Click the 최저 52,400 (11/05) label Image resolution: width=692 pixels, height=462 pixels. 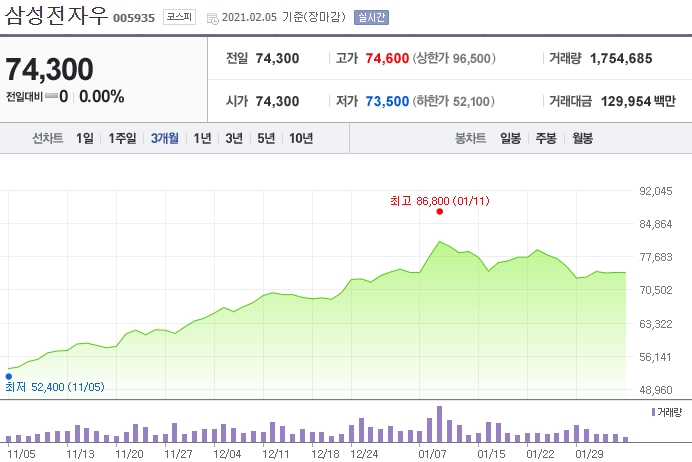[55, 387]
